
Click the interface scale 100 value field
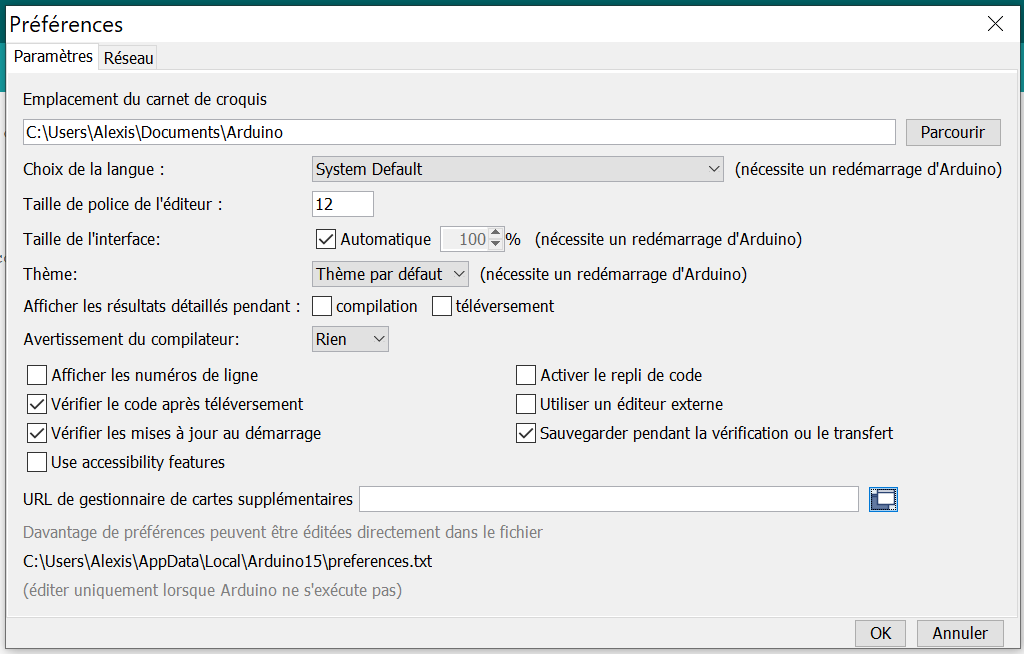[464, 239]
